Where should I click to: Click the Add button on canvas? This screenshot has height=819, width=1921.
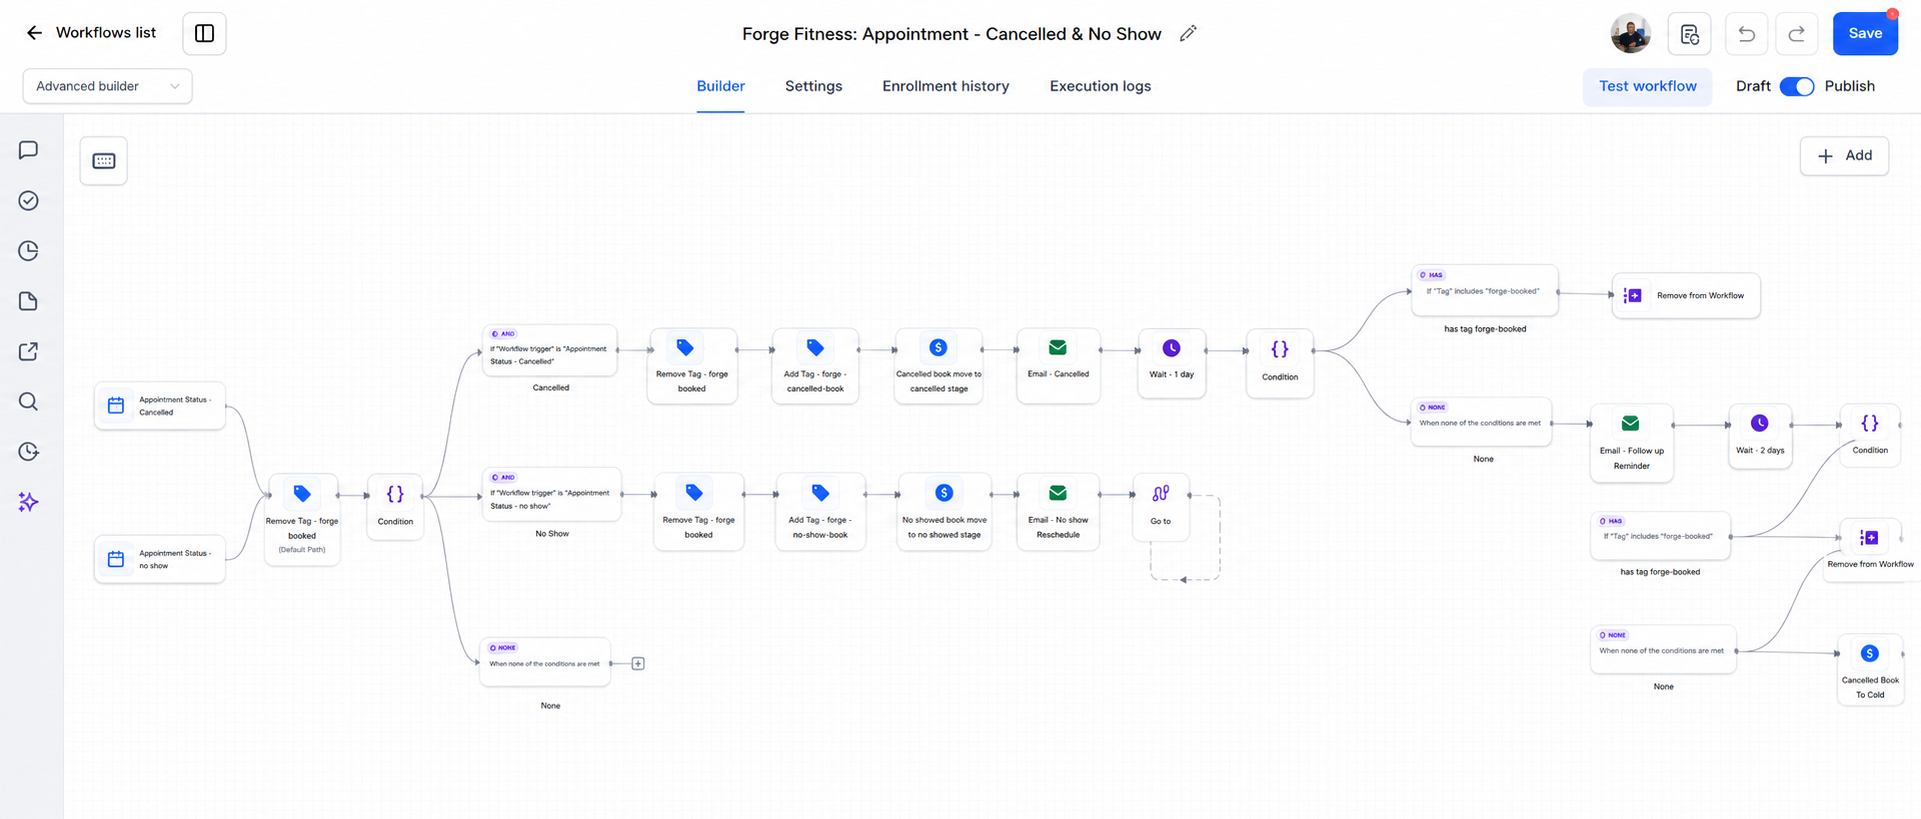click(1844, 156)
